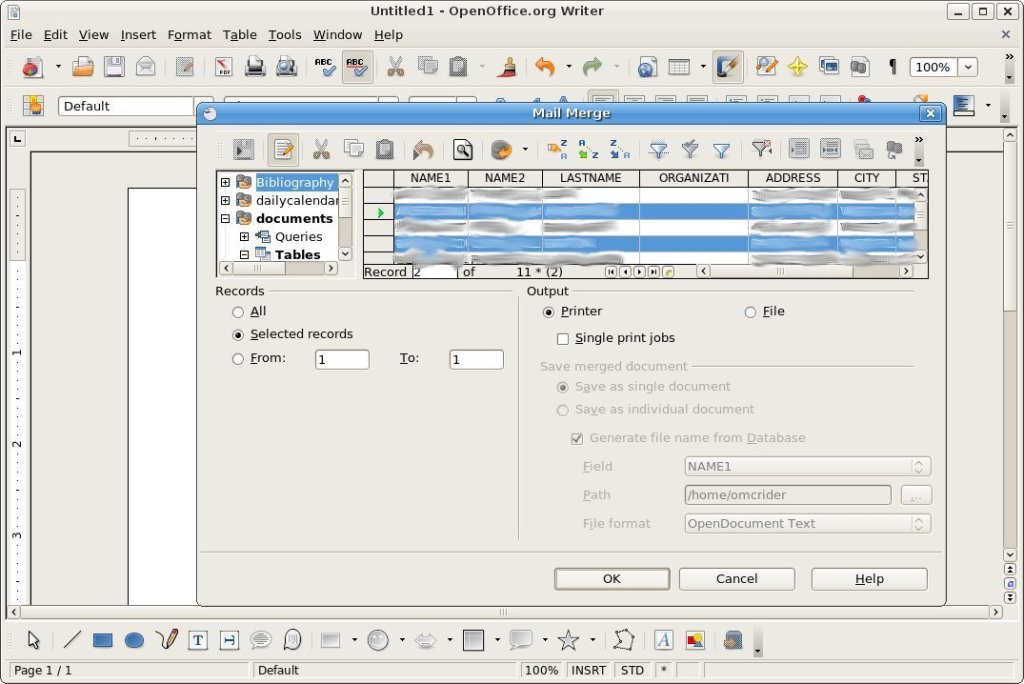Click the To record number field
The height and width of the screenshot is (684, 1024).
point(477,359)
